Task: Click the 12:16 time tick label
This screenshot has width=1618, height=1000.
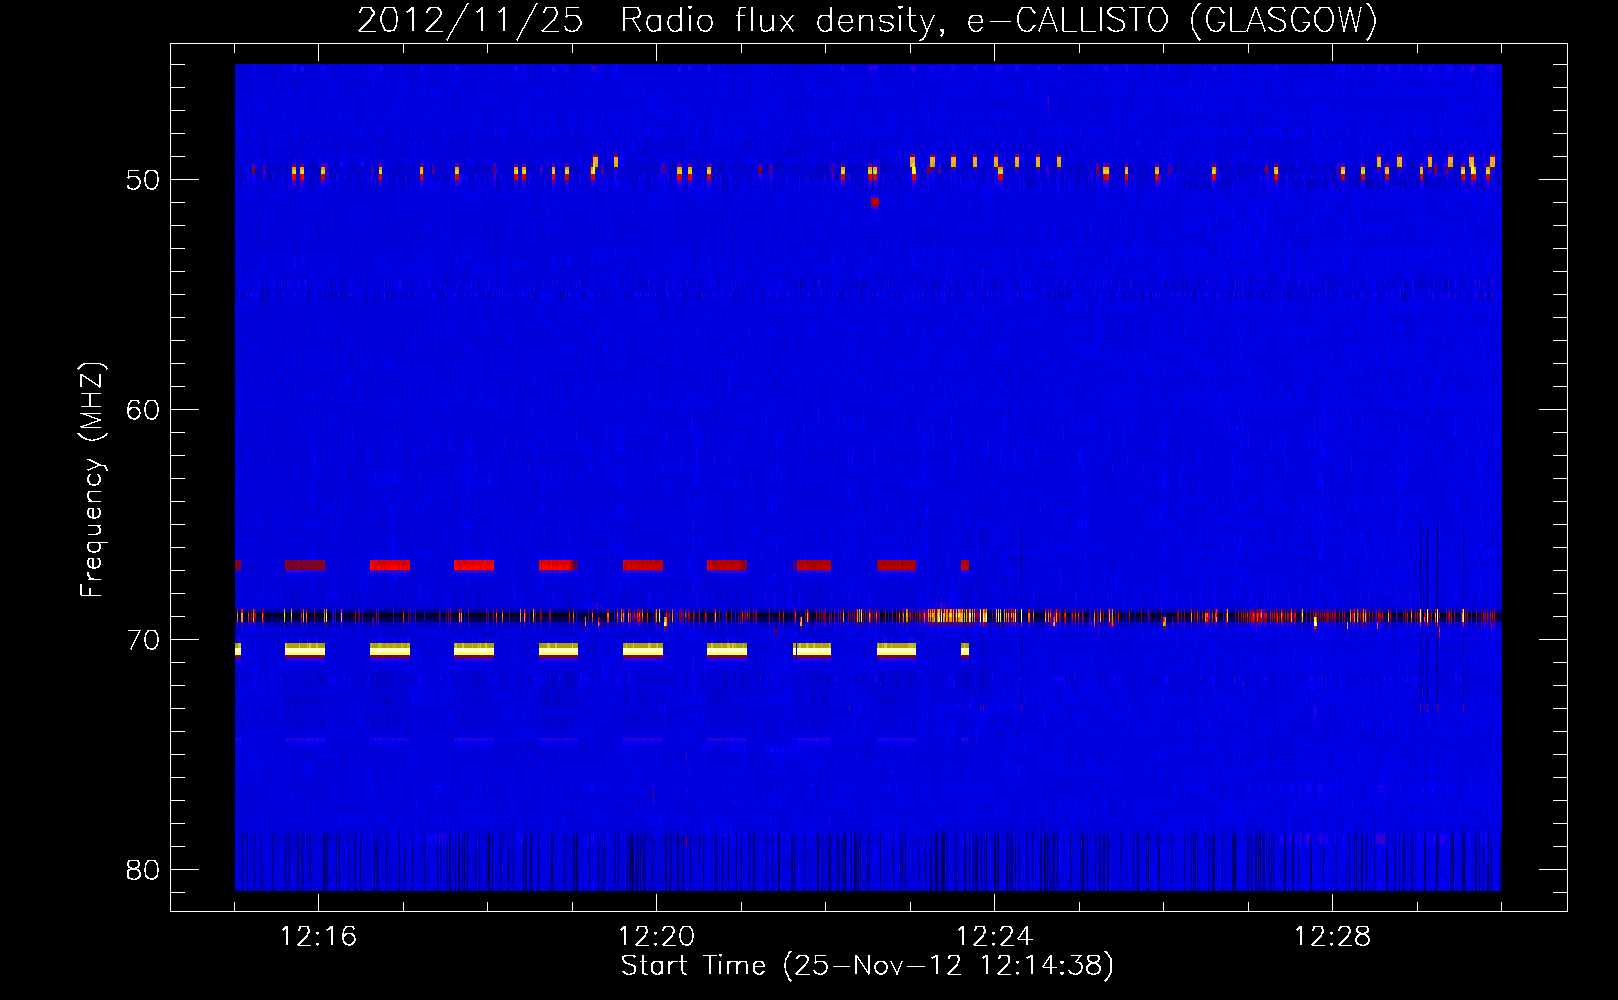Action: 318,937
